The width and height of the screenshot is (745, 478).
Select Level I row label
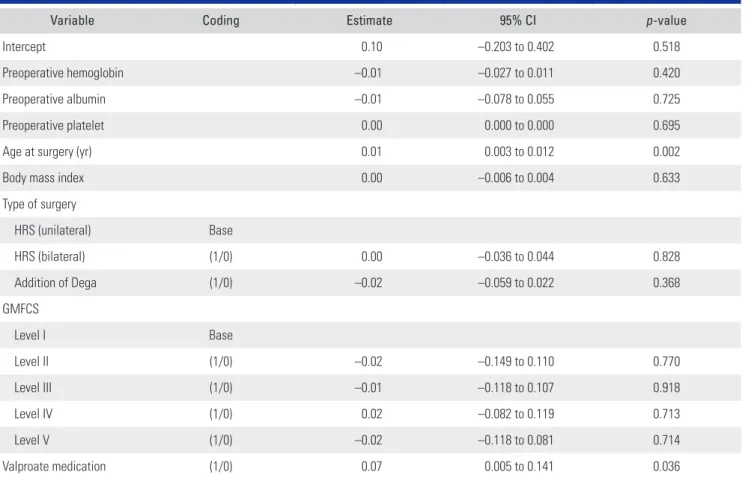(30, 335)
